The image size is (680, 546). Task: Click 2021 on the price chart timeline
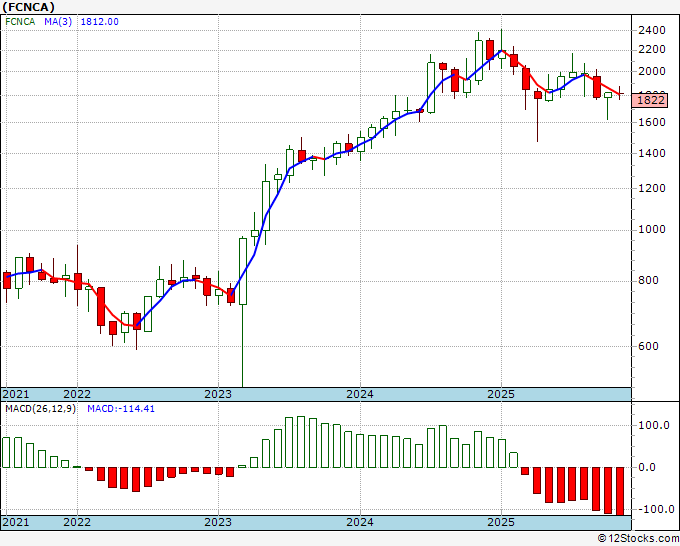(16, 394)
